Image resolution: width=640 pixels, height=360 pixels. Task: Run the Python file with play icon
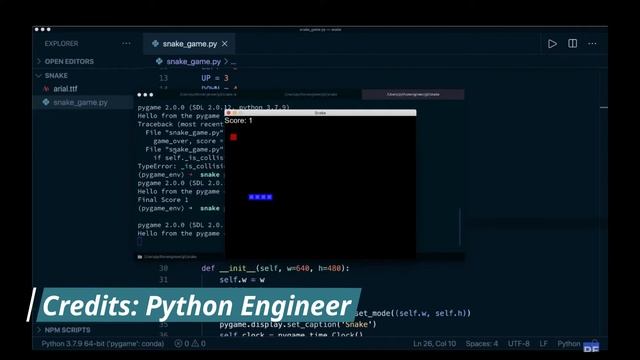click(552, 44)
